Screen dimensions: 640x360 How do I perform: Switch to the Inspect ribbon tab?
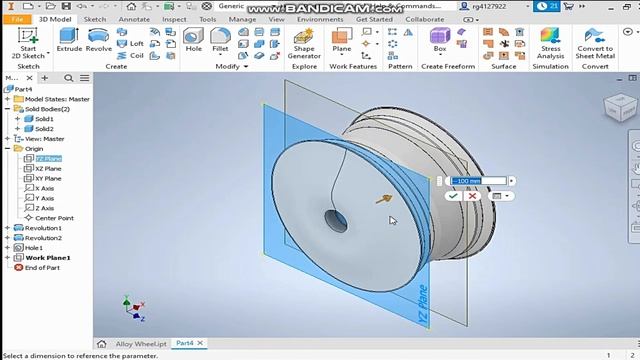click(174, 19)
